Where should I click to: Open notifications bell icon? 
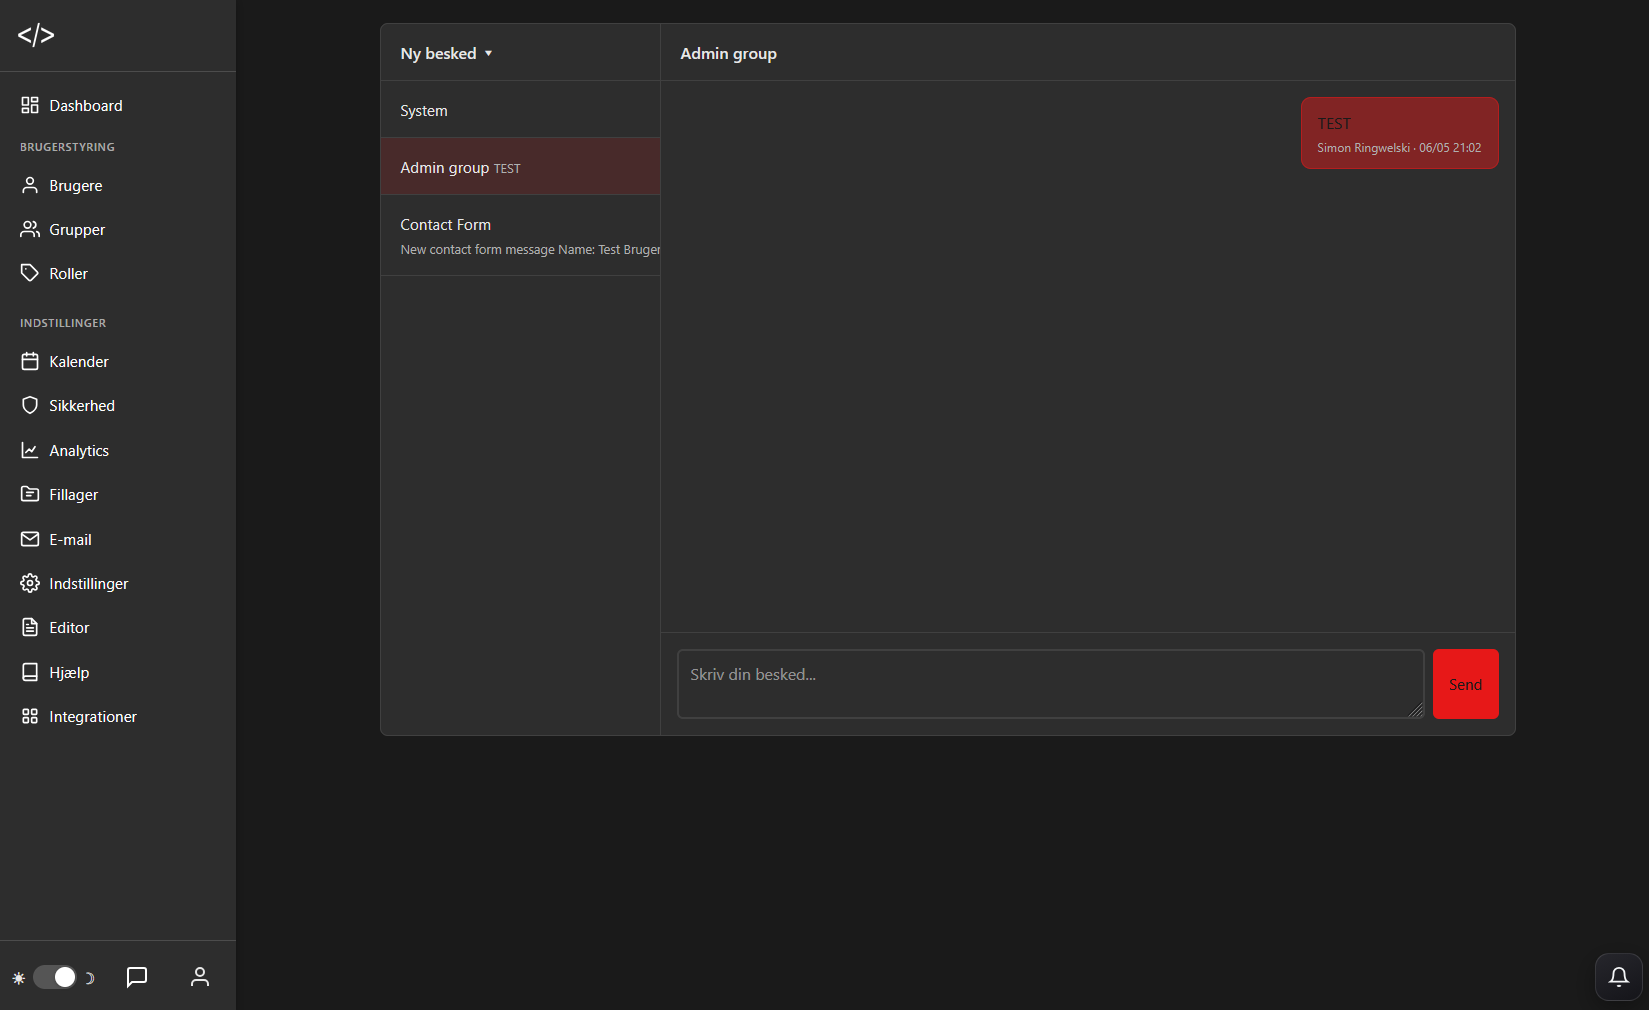1619,977
